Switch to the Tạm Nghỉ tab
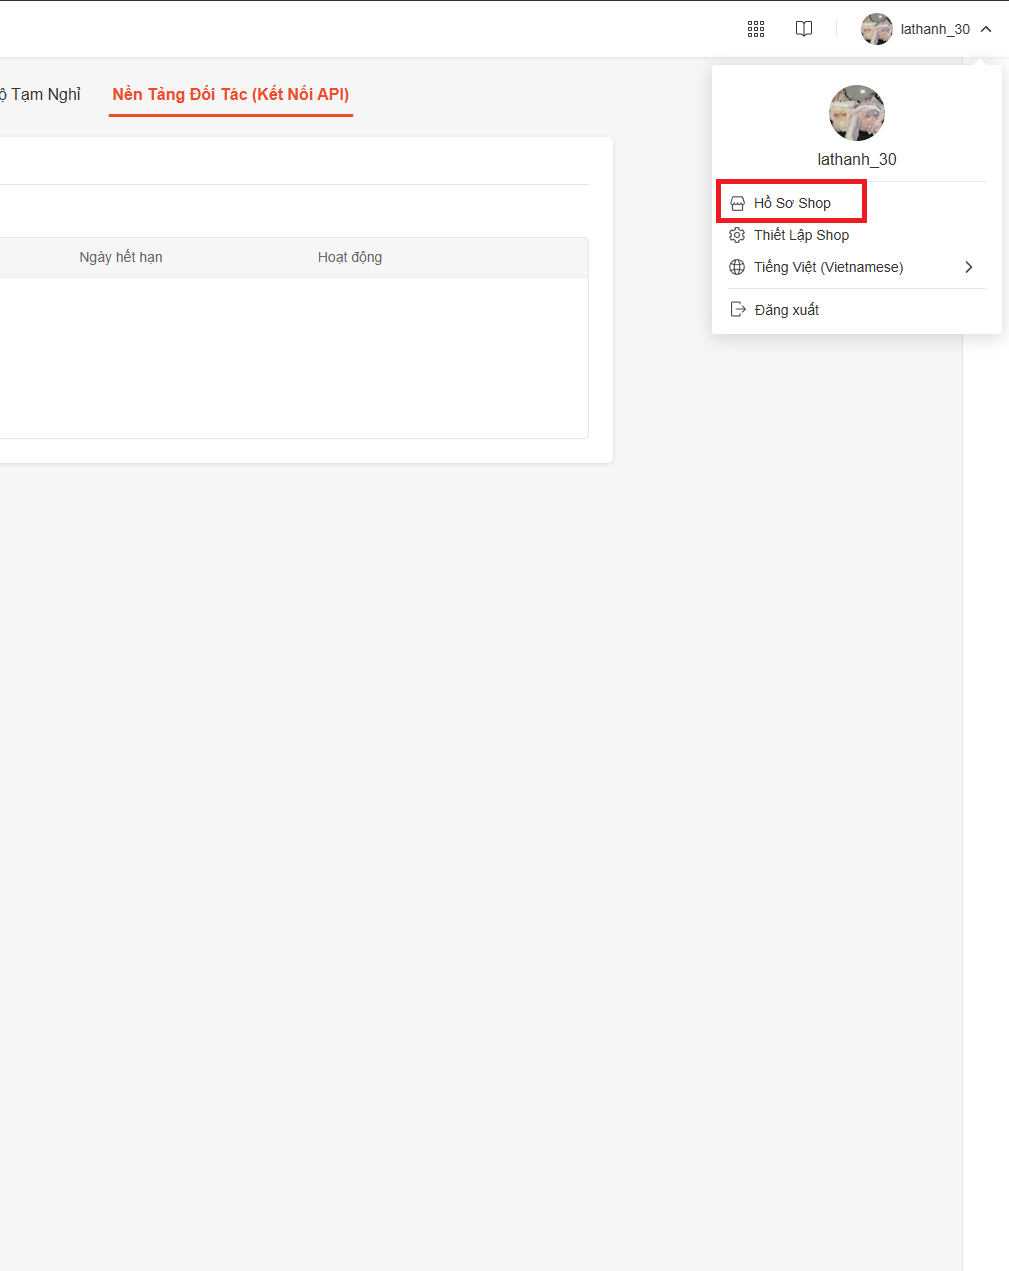Viewport: 1009px width, 1271px height. [44, 95]
